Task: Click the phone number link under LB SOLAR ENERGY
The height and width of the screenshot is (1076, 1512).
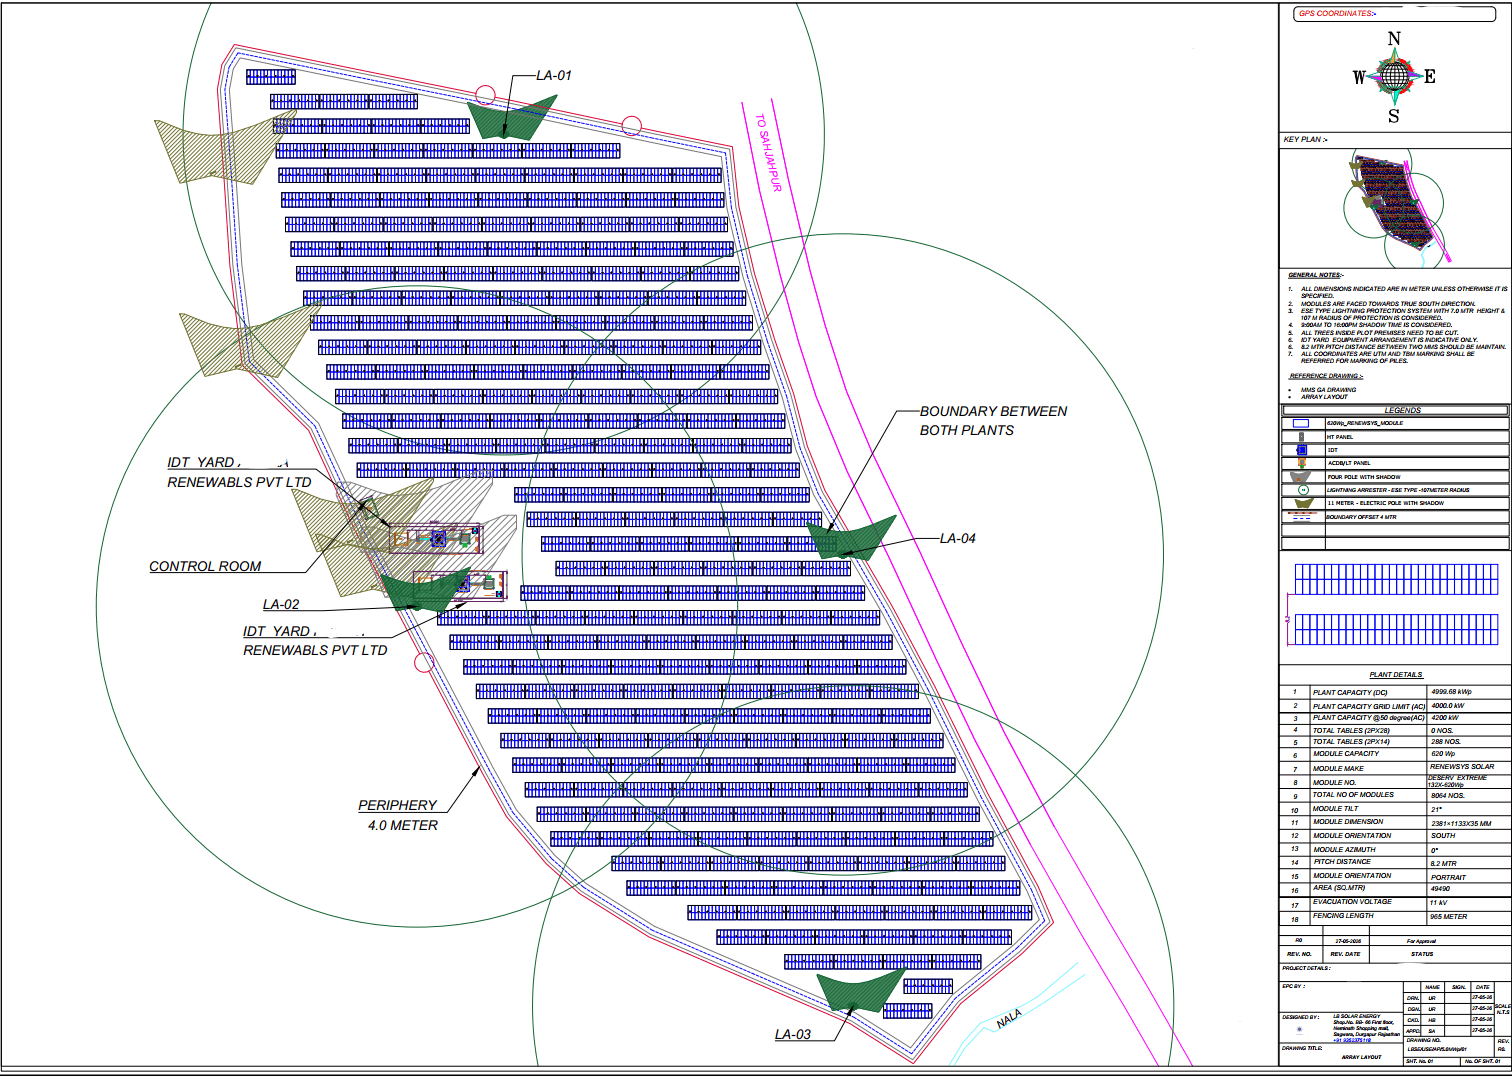Action: tap(1352, 1040)
